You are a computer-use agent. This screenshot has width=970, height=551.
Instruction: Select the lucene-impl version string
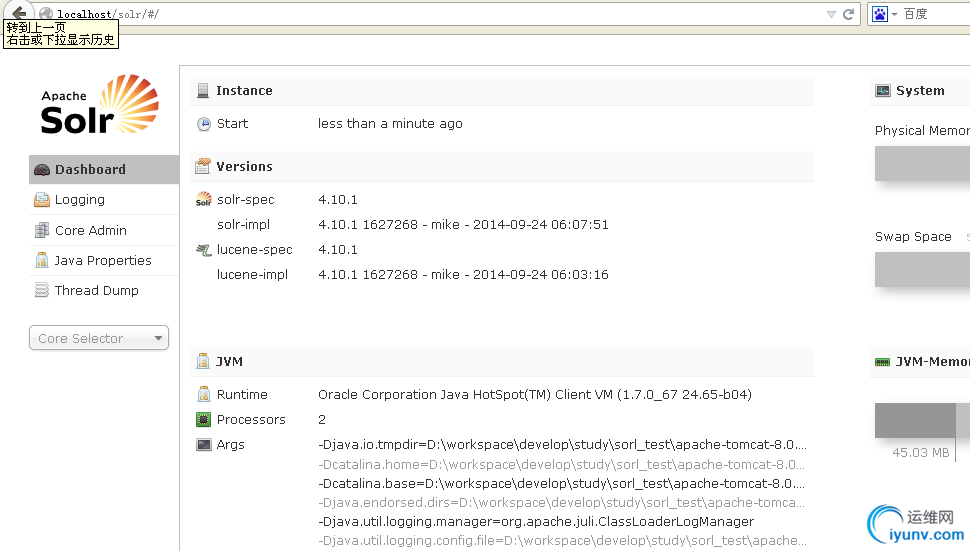coord(463,275)
